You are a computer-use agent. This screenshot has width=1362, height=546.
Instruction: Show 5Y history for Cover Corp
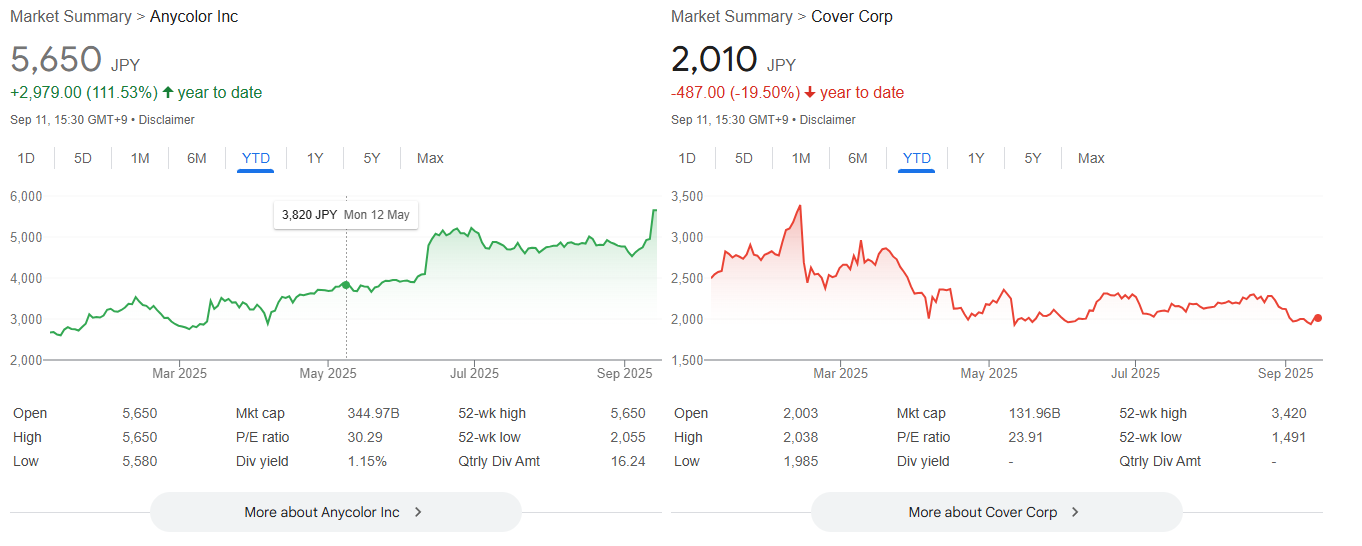[1033, 158]
